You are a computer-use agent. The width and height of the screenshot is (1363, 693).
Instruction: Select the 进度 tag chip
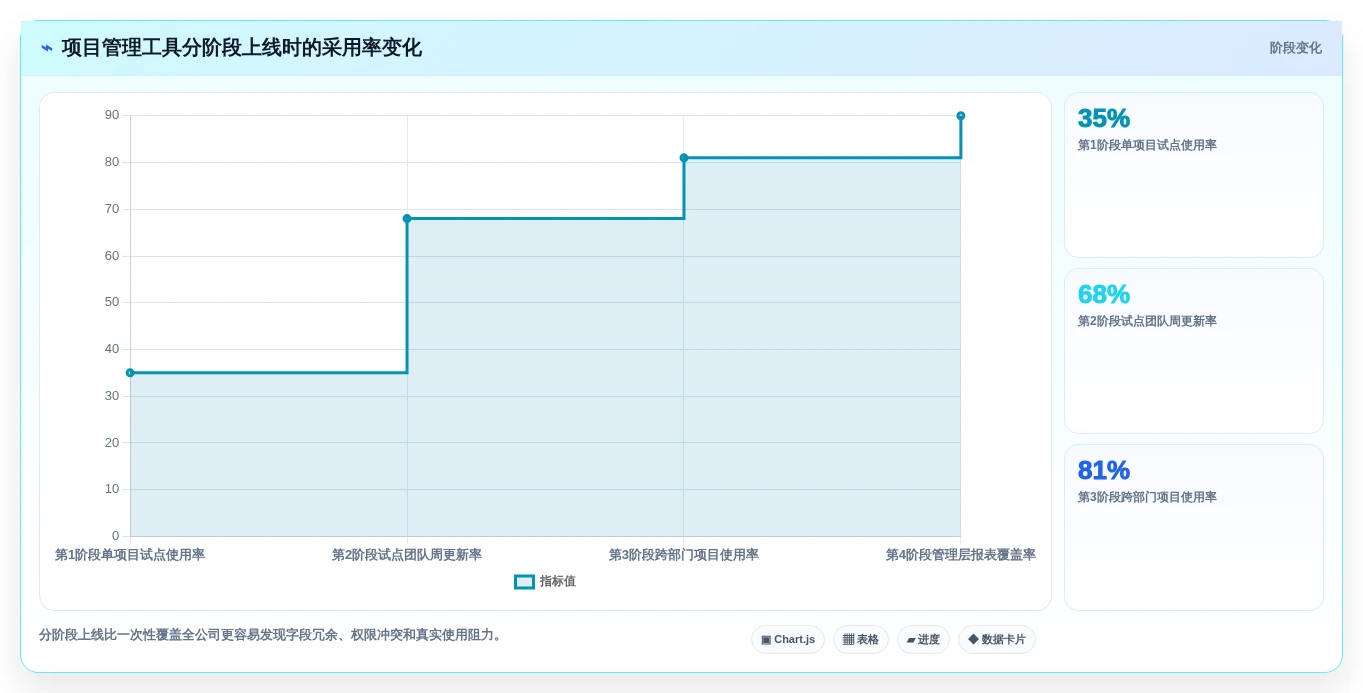[923, 640]
